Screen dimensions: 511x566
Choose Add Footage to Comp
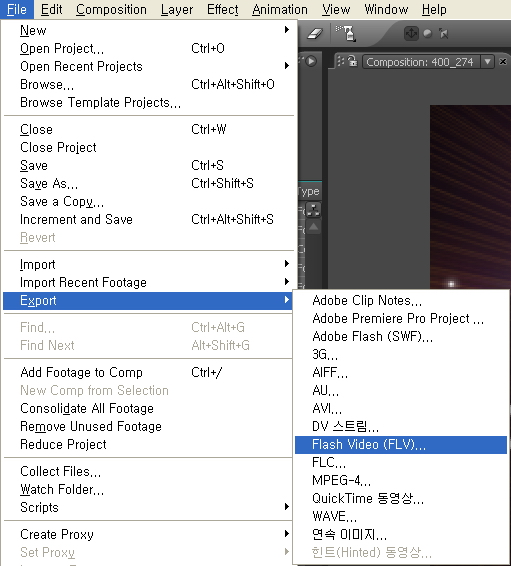148,372
